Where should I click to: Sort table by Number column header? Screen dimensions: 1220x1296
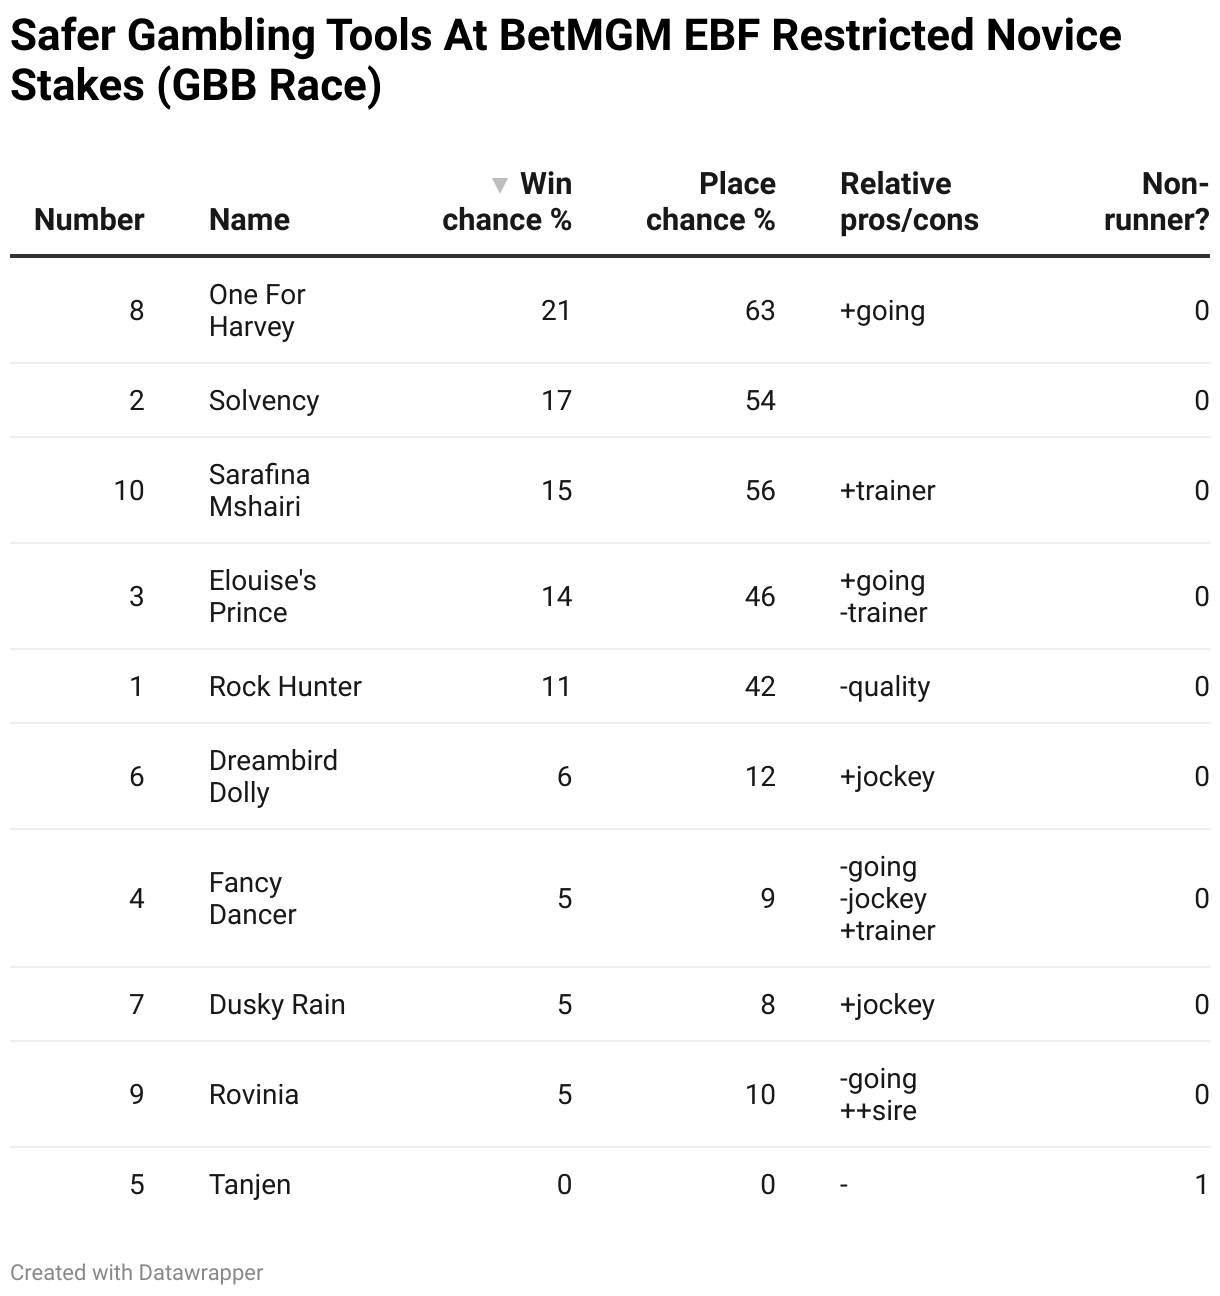click(x=89, y=219)
